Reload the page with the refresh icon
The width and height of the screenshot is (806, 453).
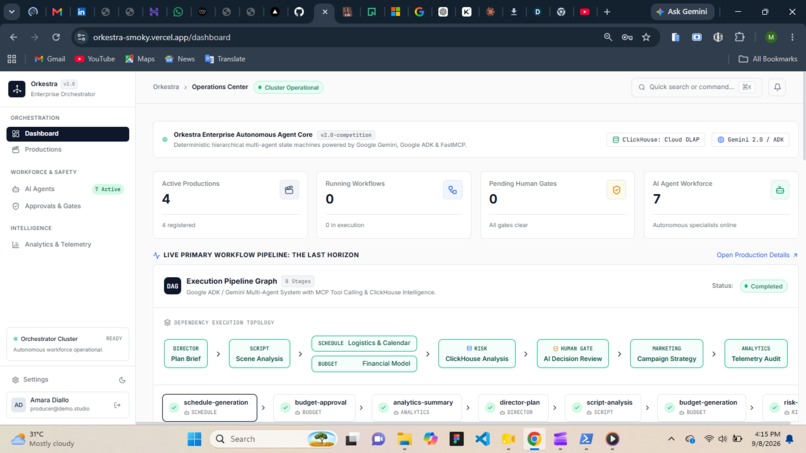coord(56,37)
